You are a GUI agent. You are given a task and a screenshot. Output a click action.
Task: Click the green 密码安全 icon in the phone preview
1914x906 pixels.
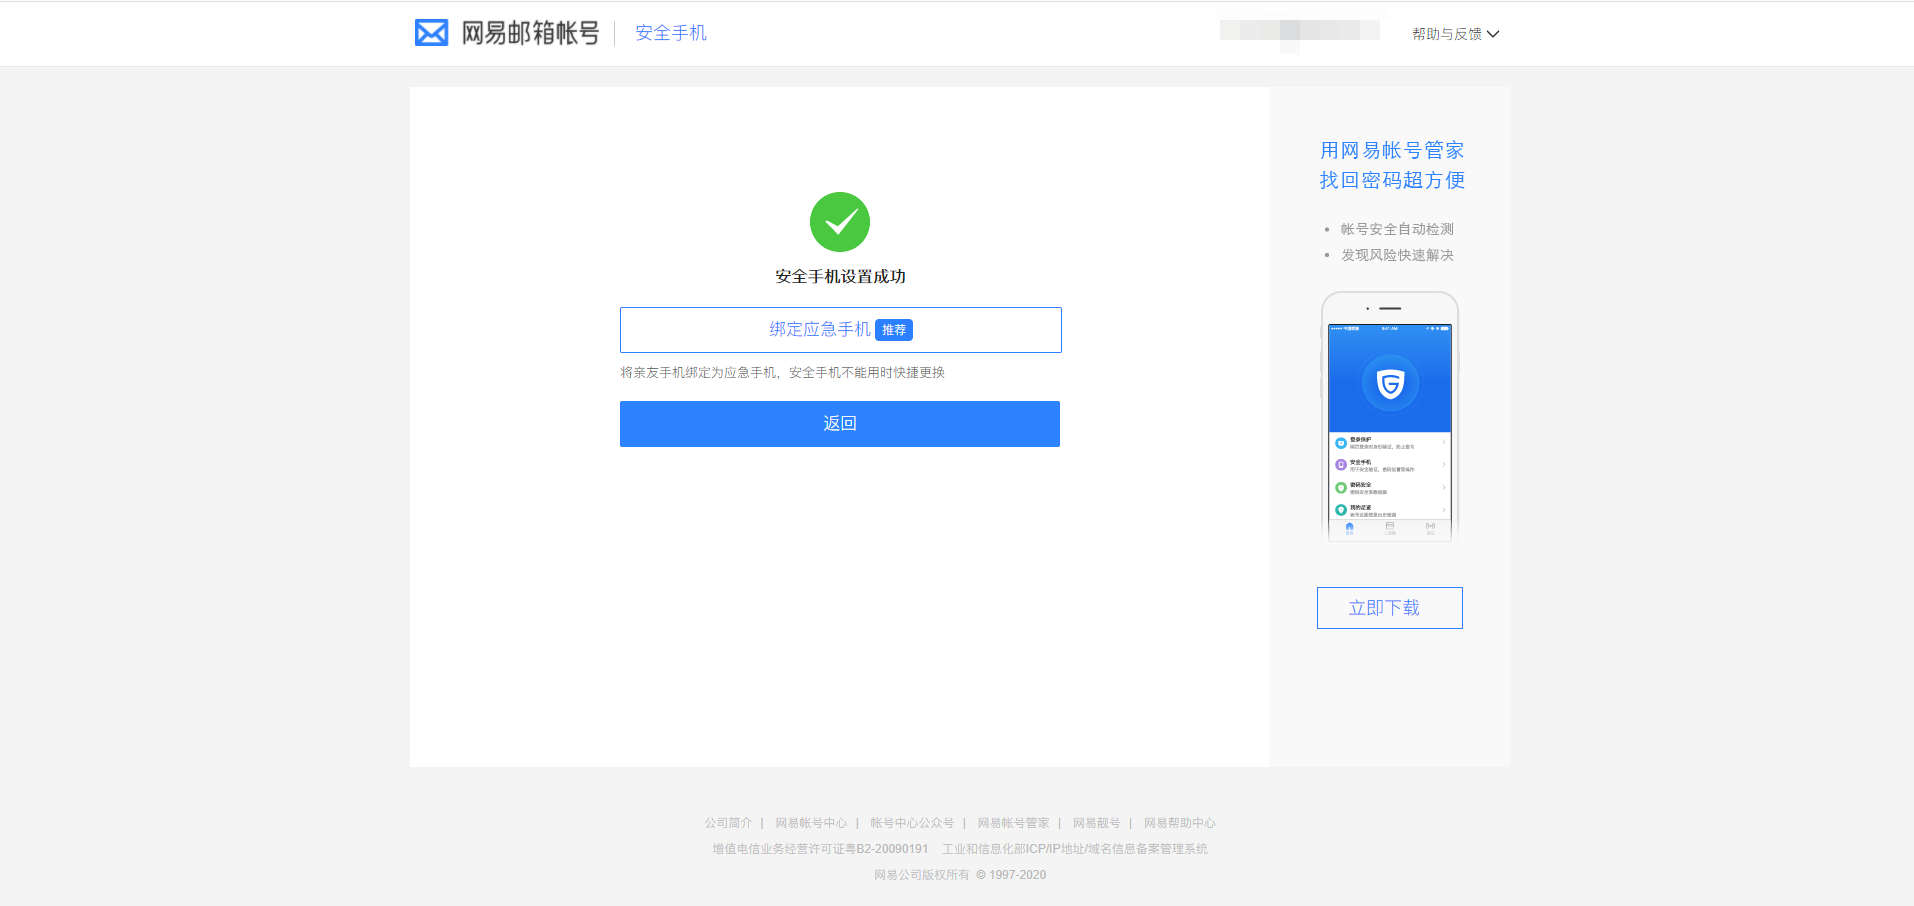pos(1341,487)
